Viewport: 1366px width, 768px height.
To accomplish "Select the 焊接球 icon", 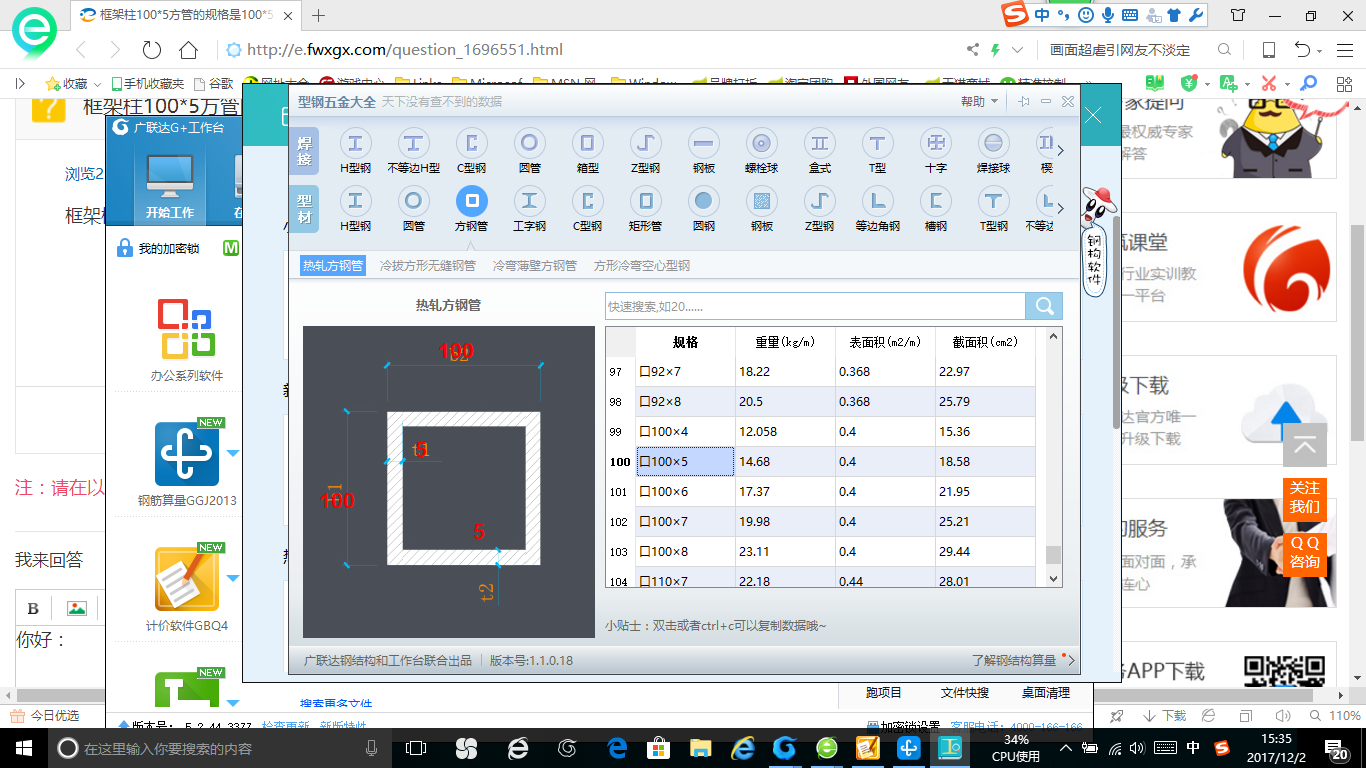I will coord(993,143).
